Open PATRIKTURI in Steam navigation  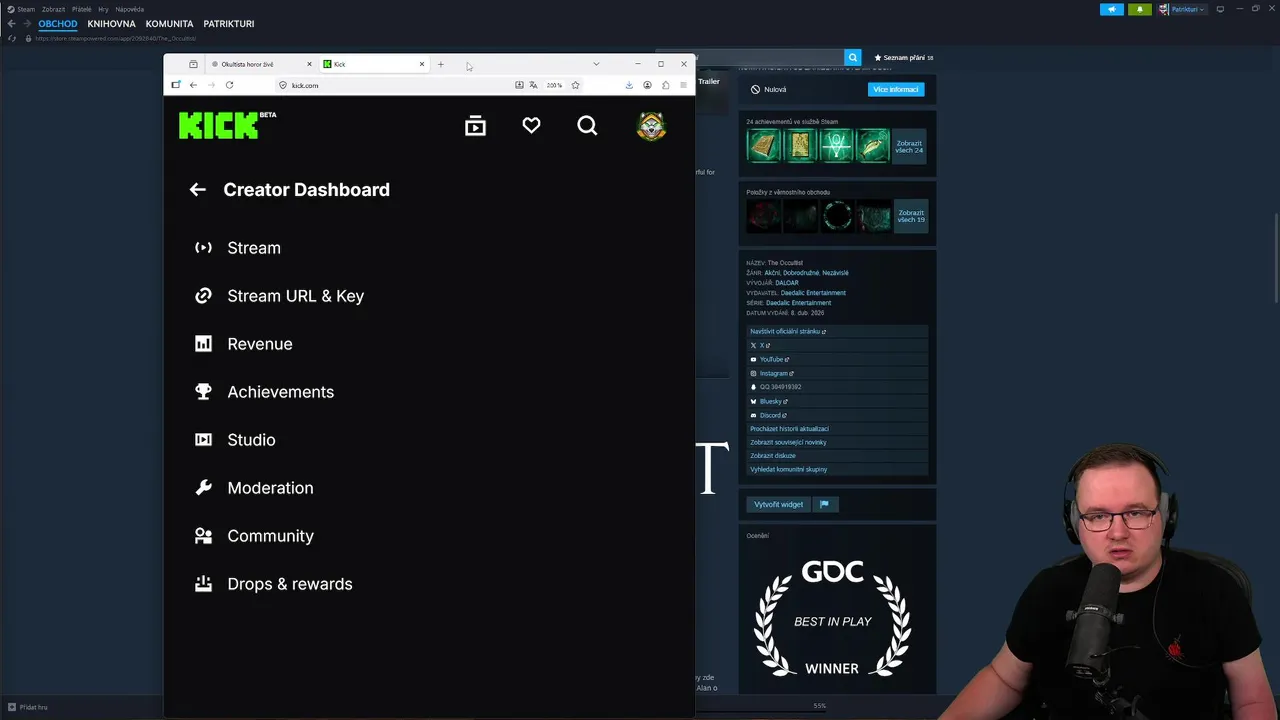[x=229, y=23]
